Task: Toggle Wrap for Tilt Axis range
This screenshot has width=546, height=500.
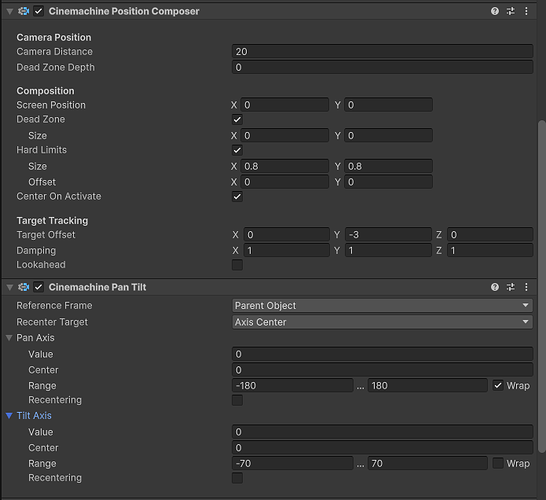Action: 498,463
